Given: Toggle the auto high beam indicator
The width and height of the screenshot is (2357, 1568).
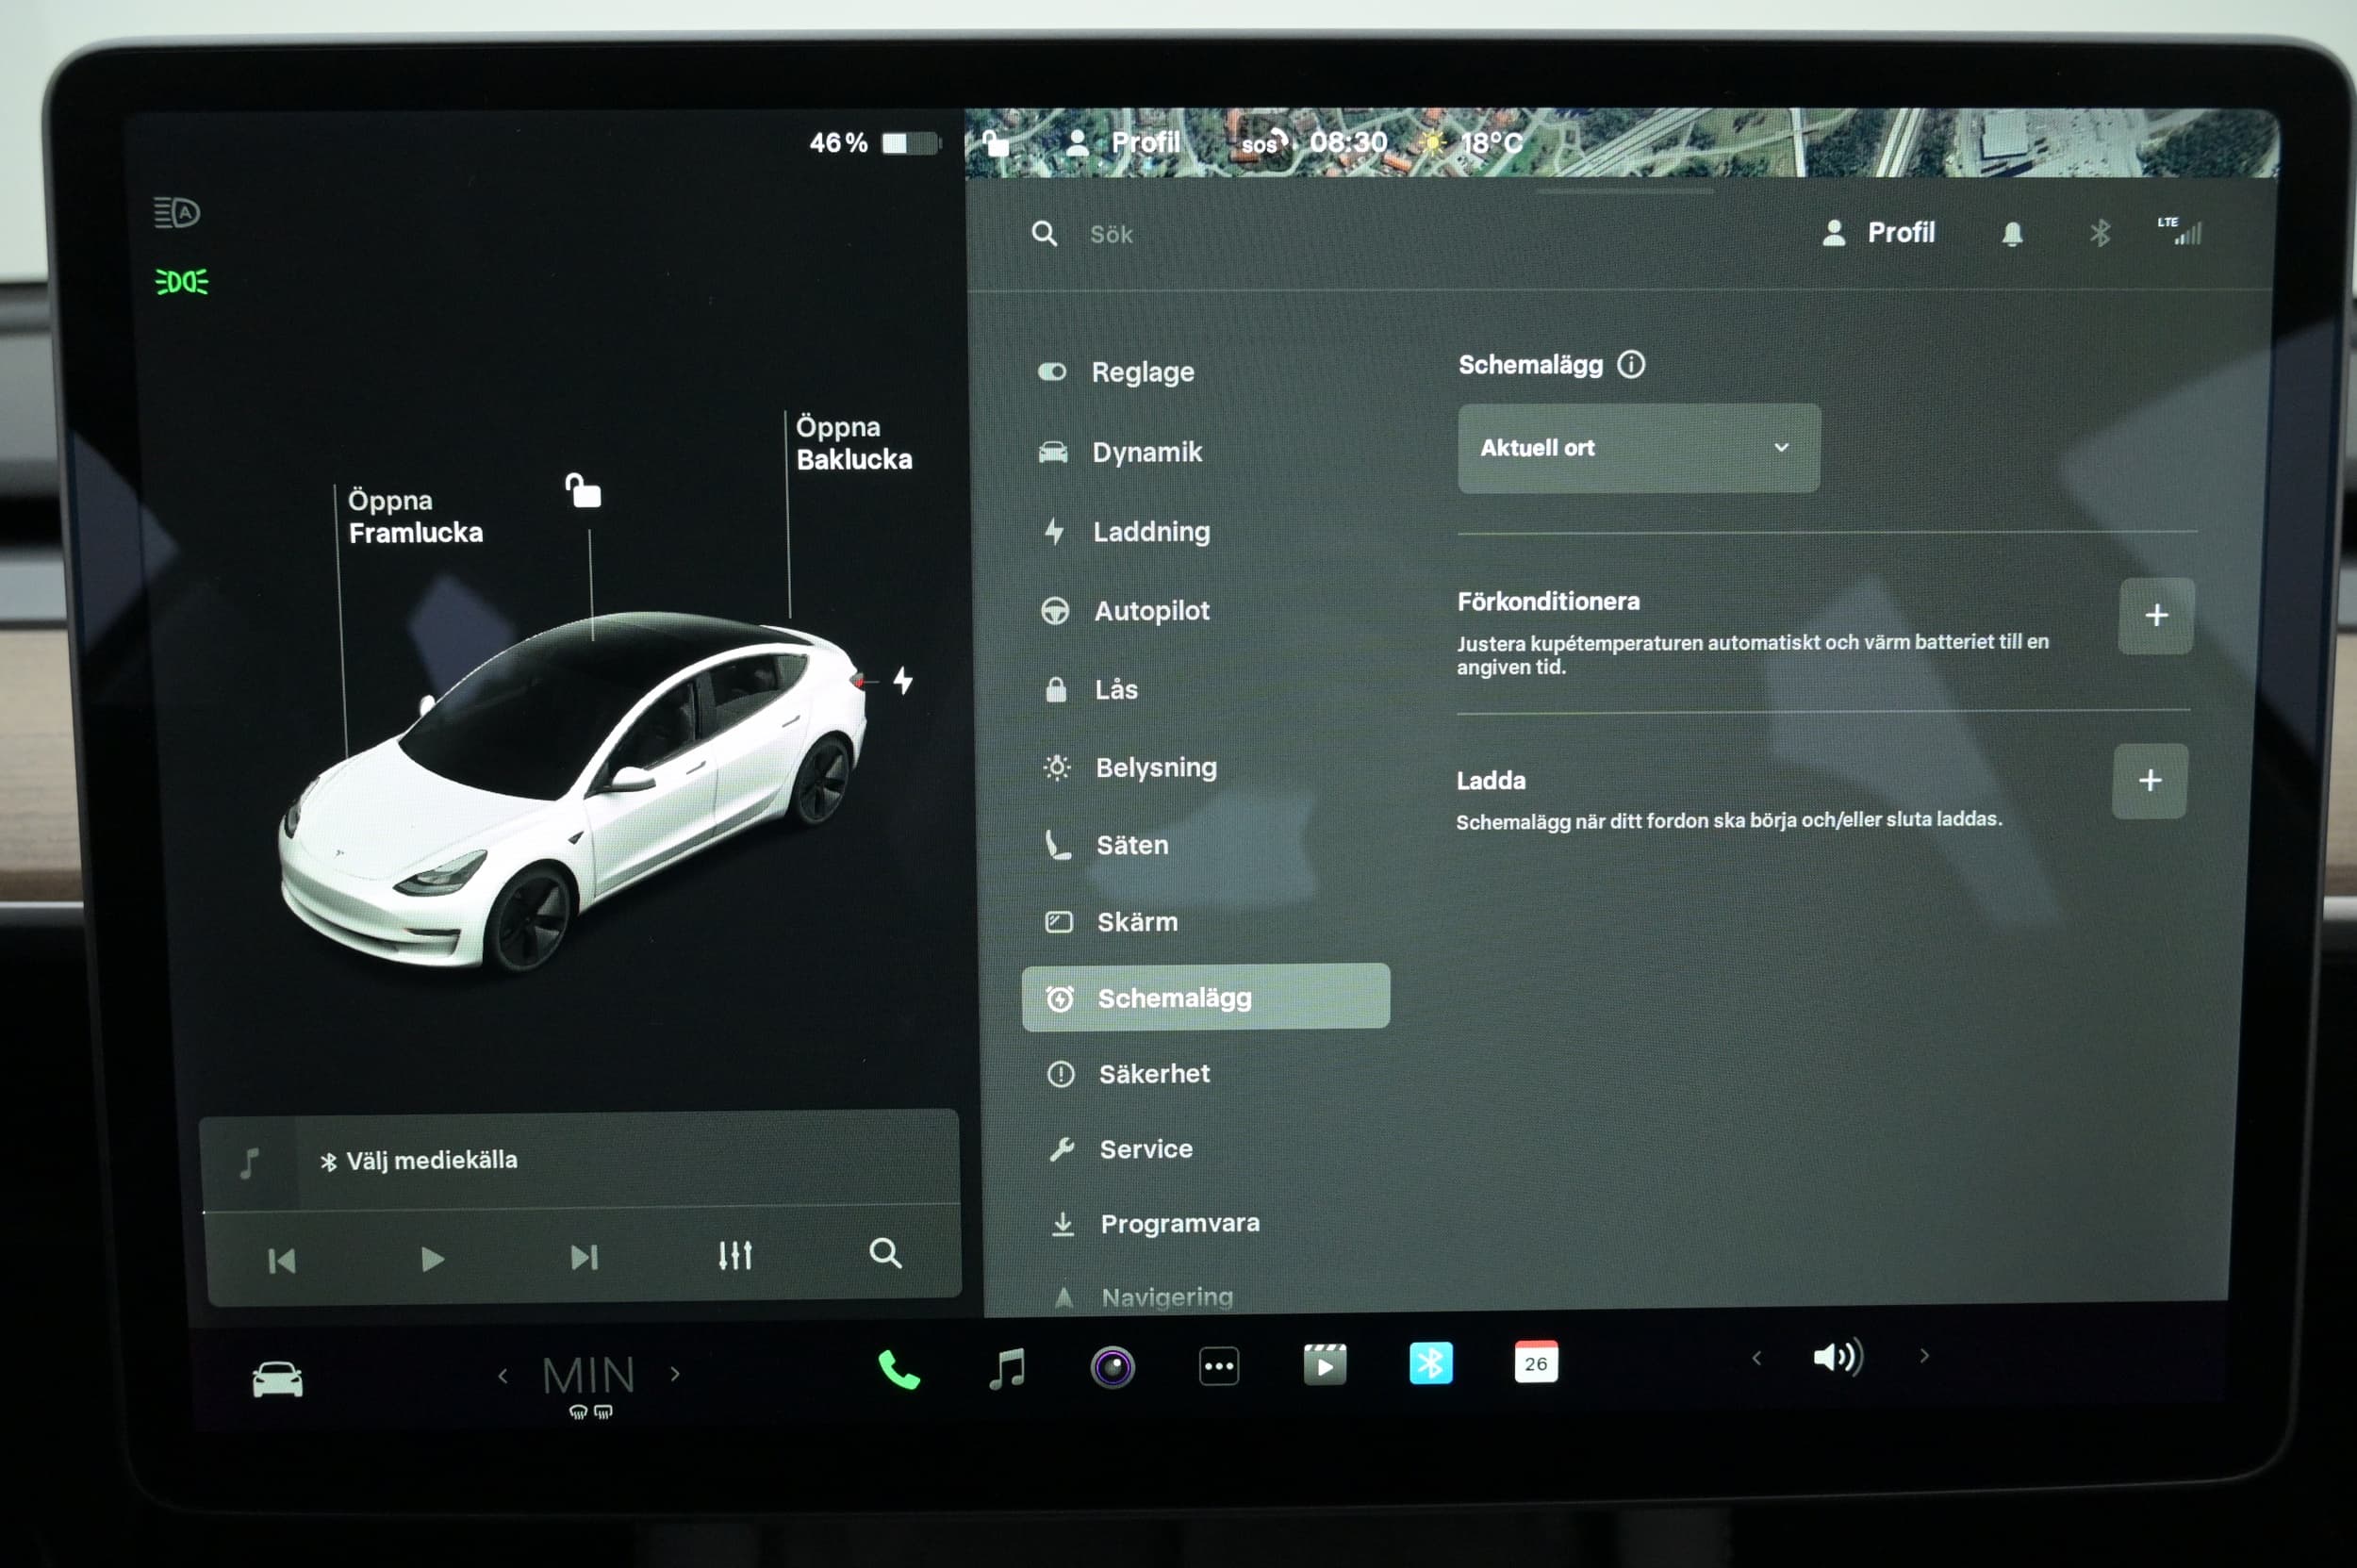Looking at the screenshot, I should click(x=177, y=212).
